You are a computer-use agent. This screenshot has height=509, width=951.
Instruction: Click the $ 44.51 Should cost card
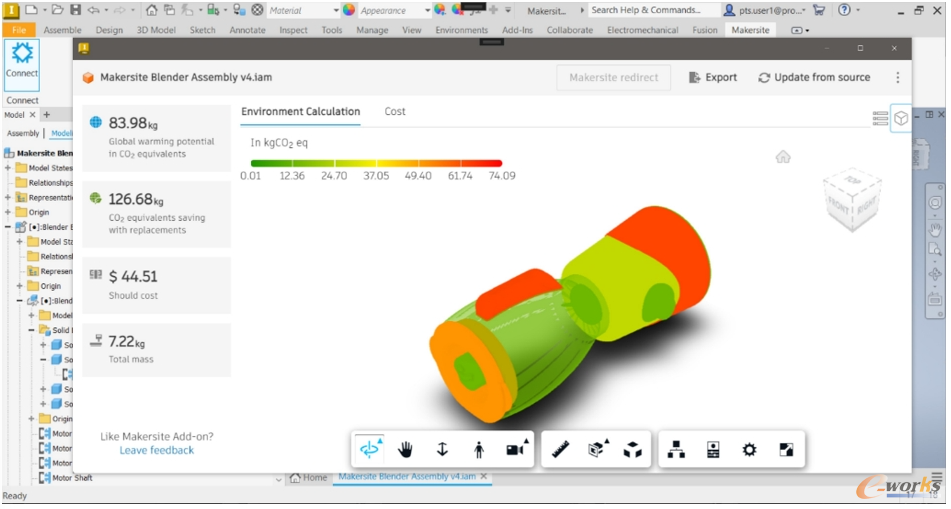coord(156,285)
